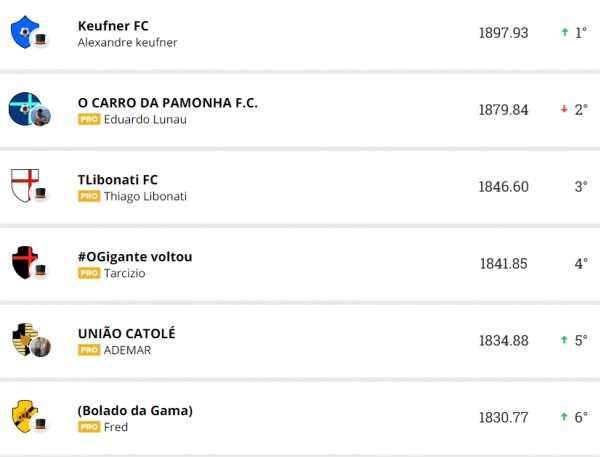Image resolution: width=600 pixels, height=457 pixels.
Task: Open #OGigante voltou team page
Action: point(135,257)
